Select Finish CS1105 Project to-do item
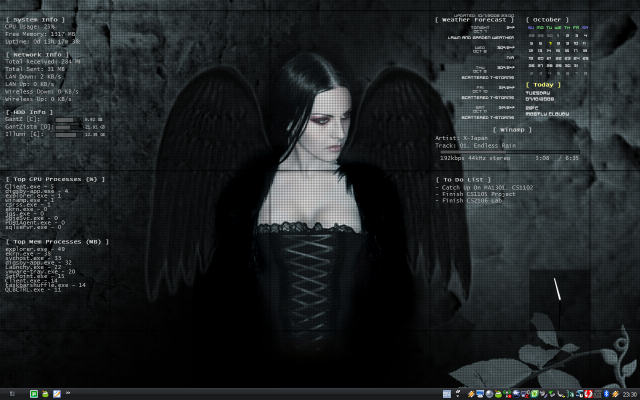This screenshot has width=640, height=400. pos(475,194)
